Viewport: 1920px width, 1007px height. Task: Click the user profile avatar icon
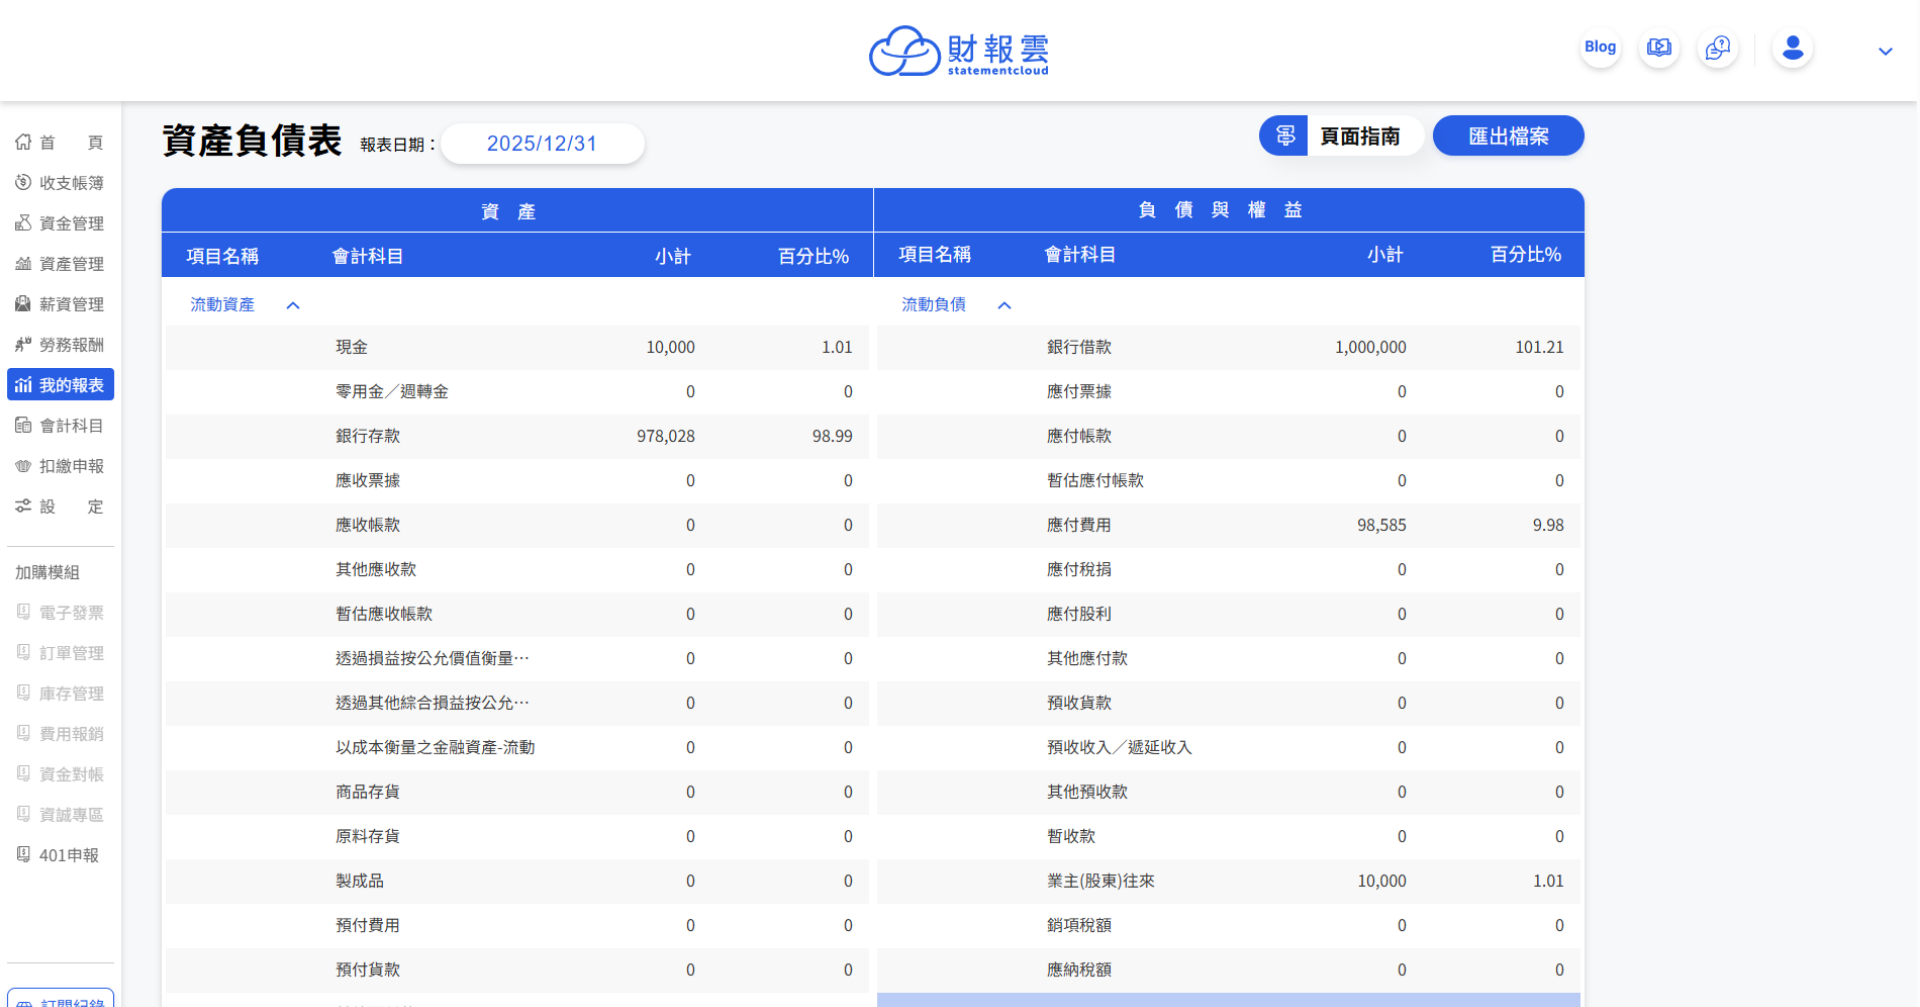(1793, 47)
